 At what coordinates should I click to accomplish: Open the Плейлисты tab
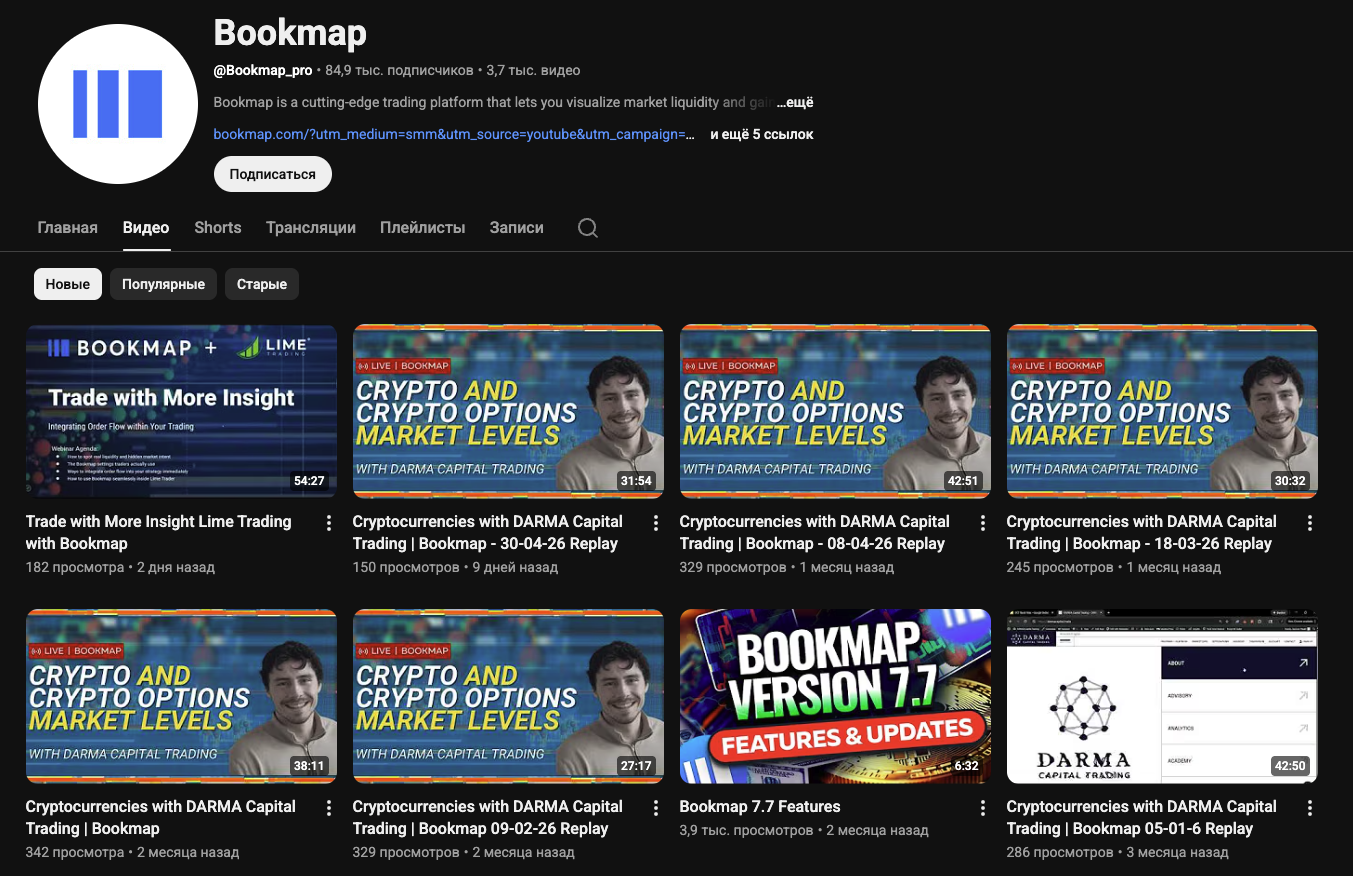point(423,227)
